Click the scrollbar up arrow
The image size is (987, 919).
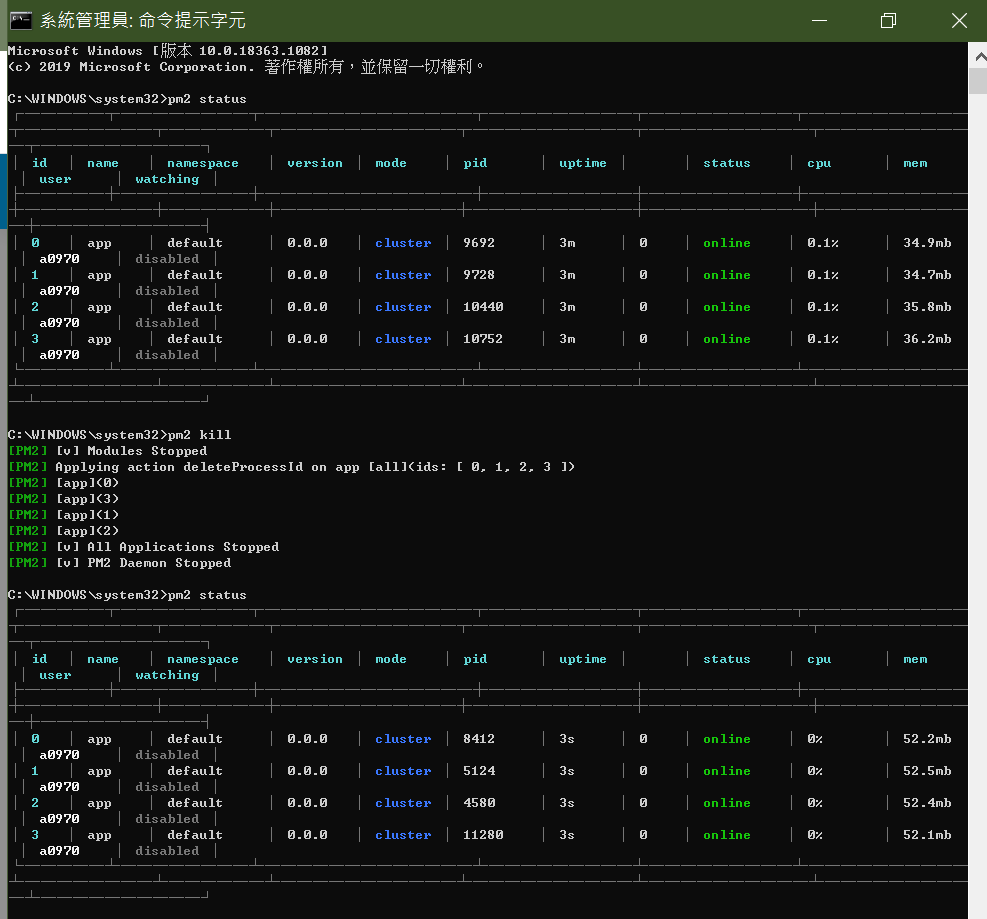tap(979, 57)
